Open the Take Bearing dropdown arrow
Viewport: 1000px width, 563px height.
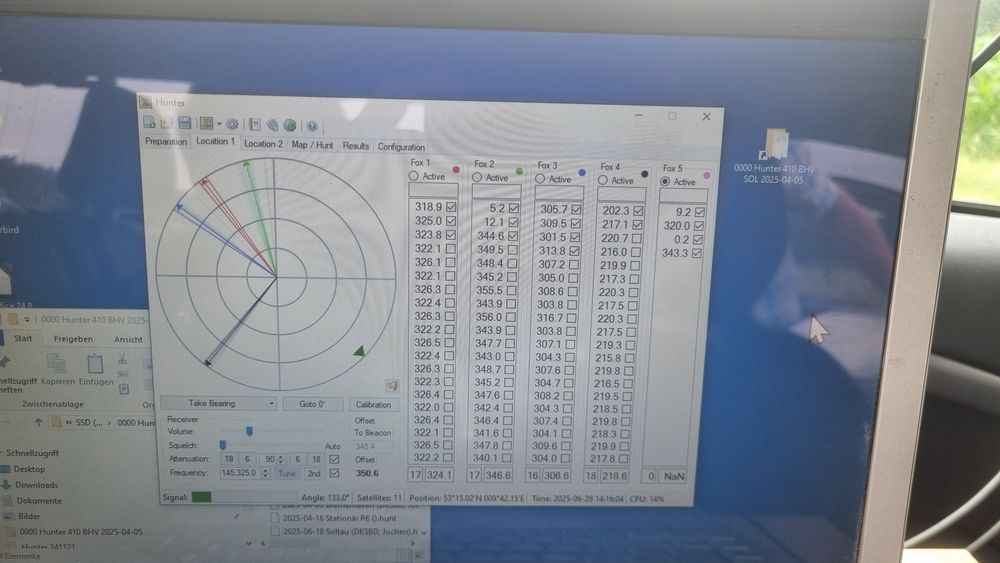271,403
